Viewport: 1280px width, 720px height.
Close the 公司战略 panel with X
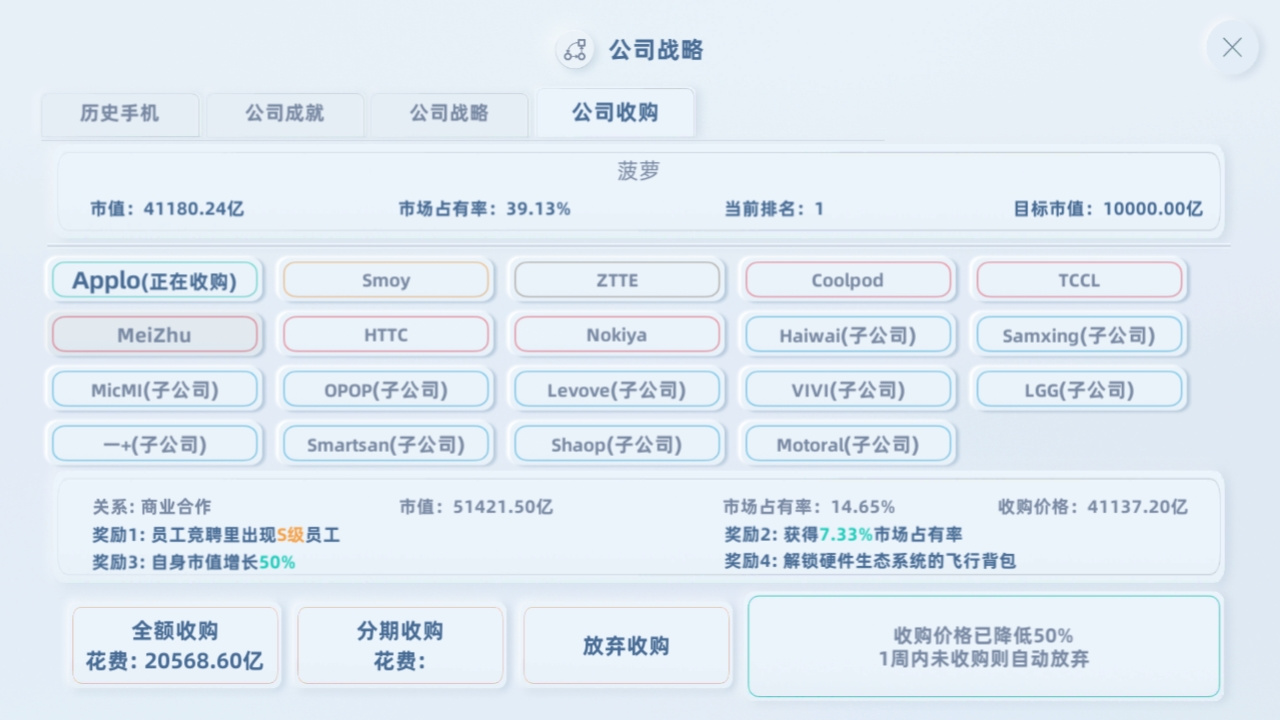(1232, 48)
